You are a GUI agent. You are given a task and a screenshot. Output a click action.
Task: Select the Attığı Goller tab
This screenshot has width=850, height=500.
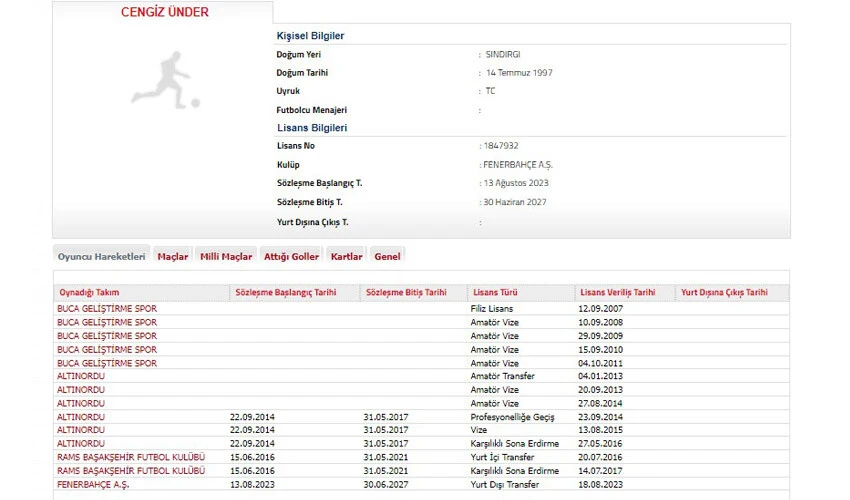(x=291, y=257)
